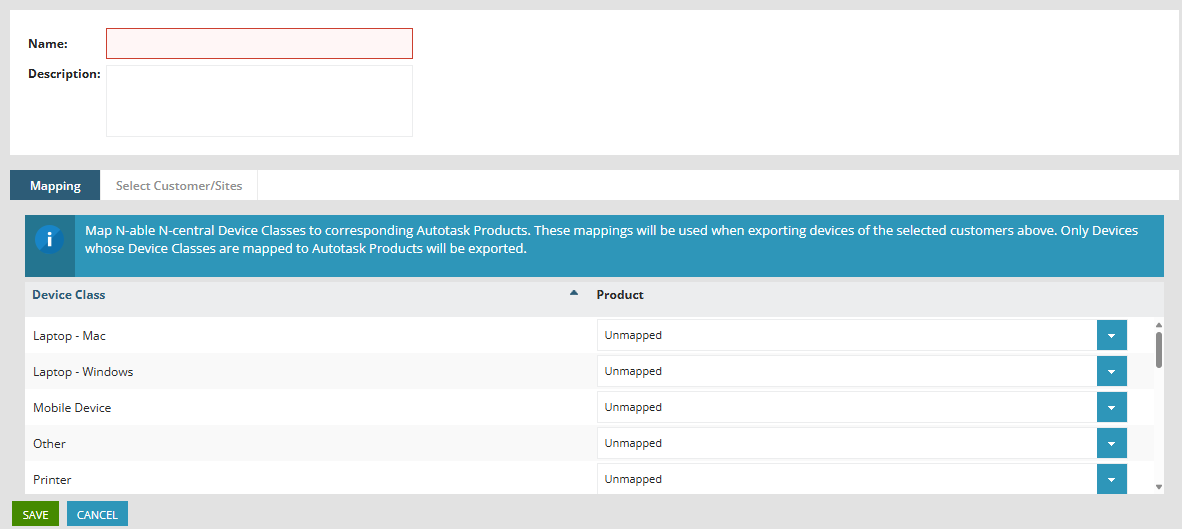Open the Select Customer/Sites tab

coord(179,186)
